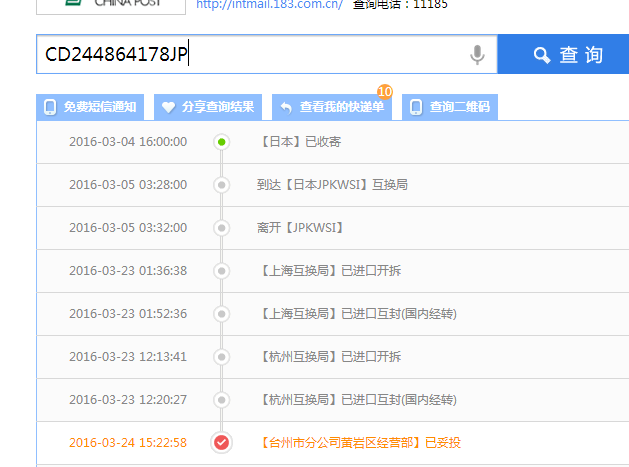Click the tracking number input field
The width and height of the screenshot is (629, 467).
pyautogui.click(x=250, y=55)
